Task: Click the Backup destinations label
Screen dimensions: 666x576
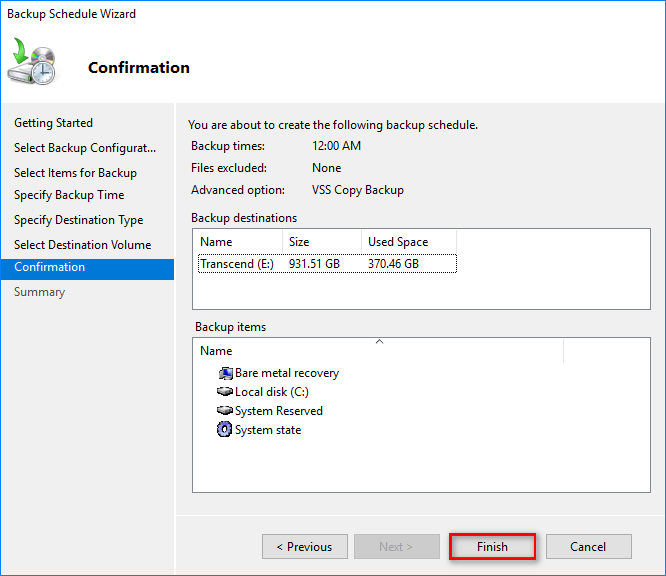Action: tap(244, 218)
